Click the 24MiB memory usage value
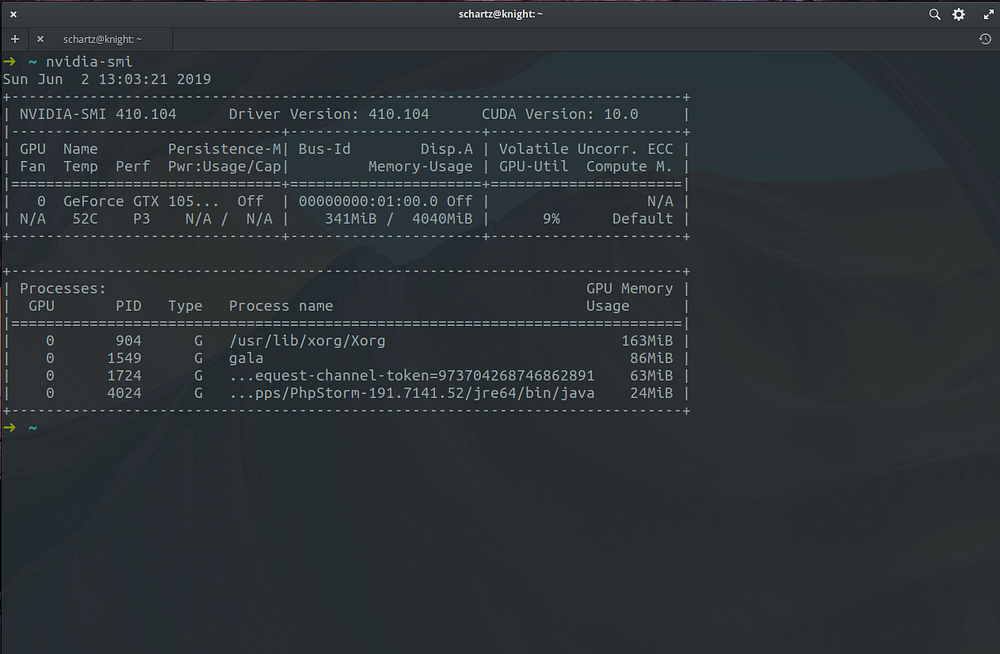This screenshot has height=654, width=1000. click(651, 393)
